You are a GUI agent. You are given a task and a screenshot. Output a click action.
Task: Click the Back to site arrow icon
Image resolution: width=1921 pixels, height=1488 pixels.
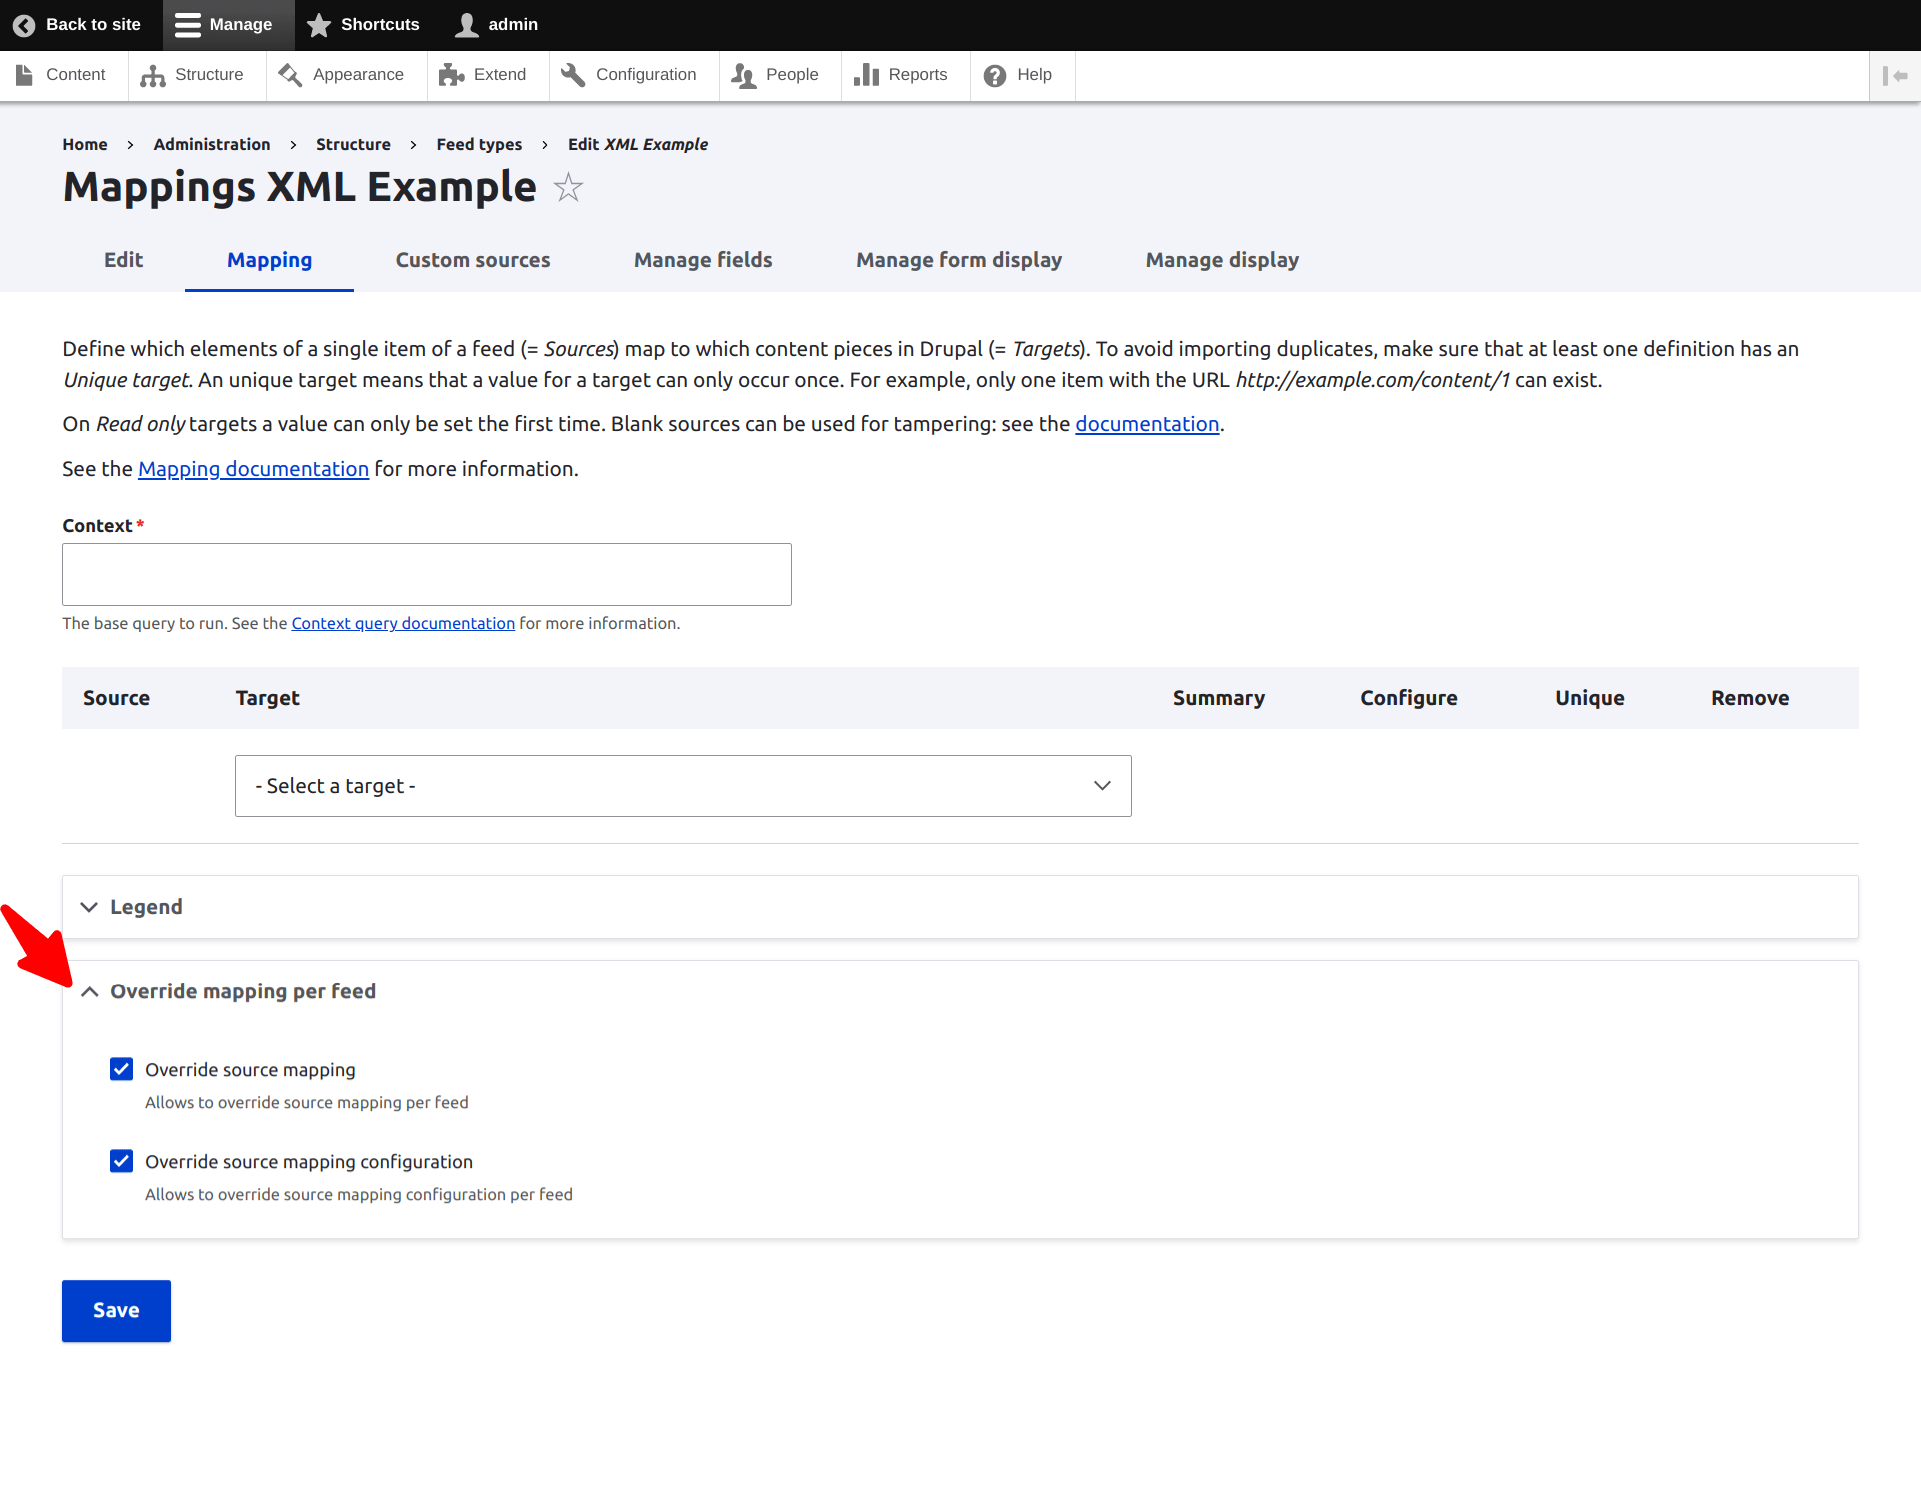(x=24, y=25)
